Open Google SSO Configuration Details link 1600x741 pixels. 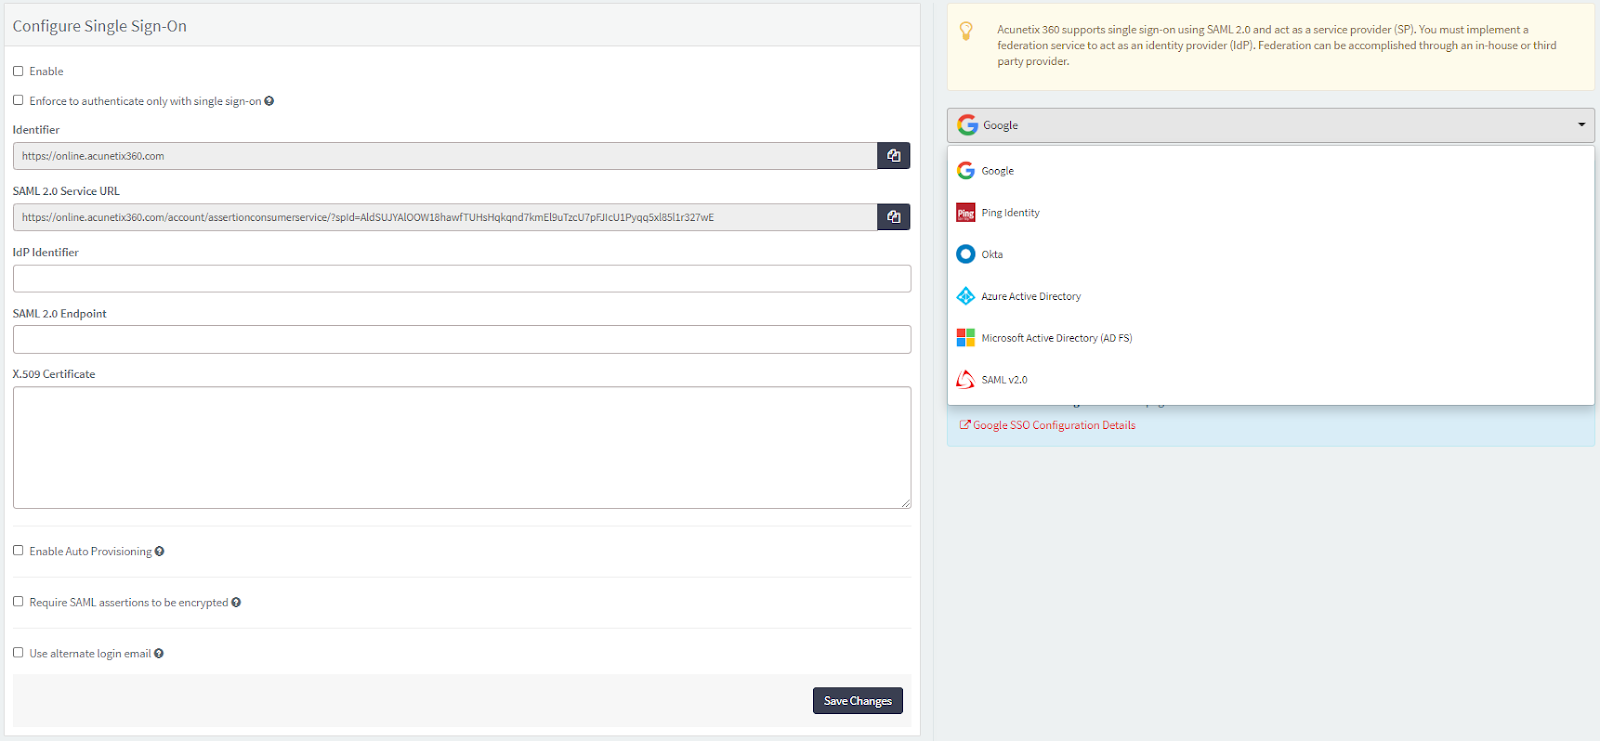point(1048,425)
